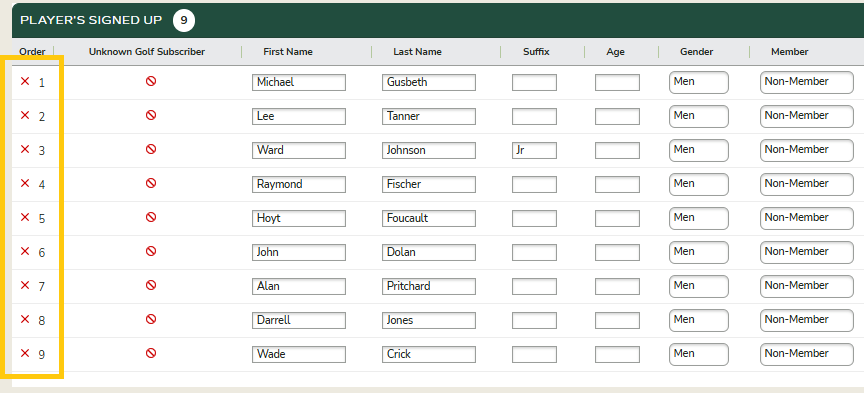Click the Age field for Lee Tanner
This screenshot has width=864, height=393.
click(x=617, y=116)
